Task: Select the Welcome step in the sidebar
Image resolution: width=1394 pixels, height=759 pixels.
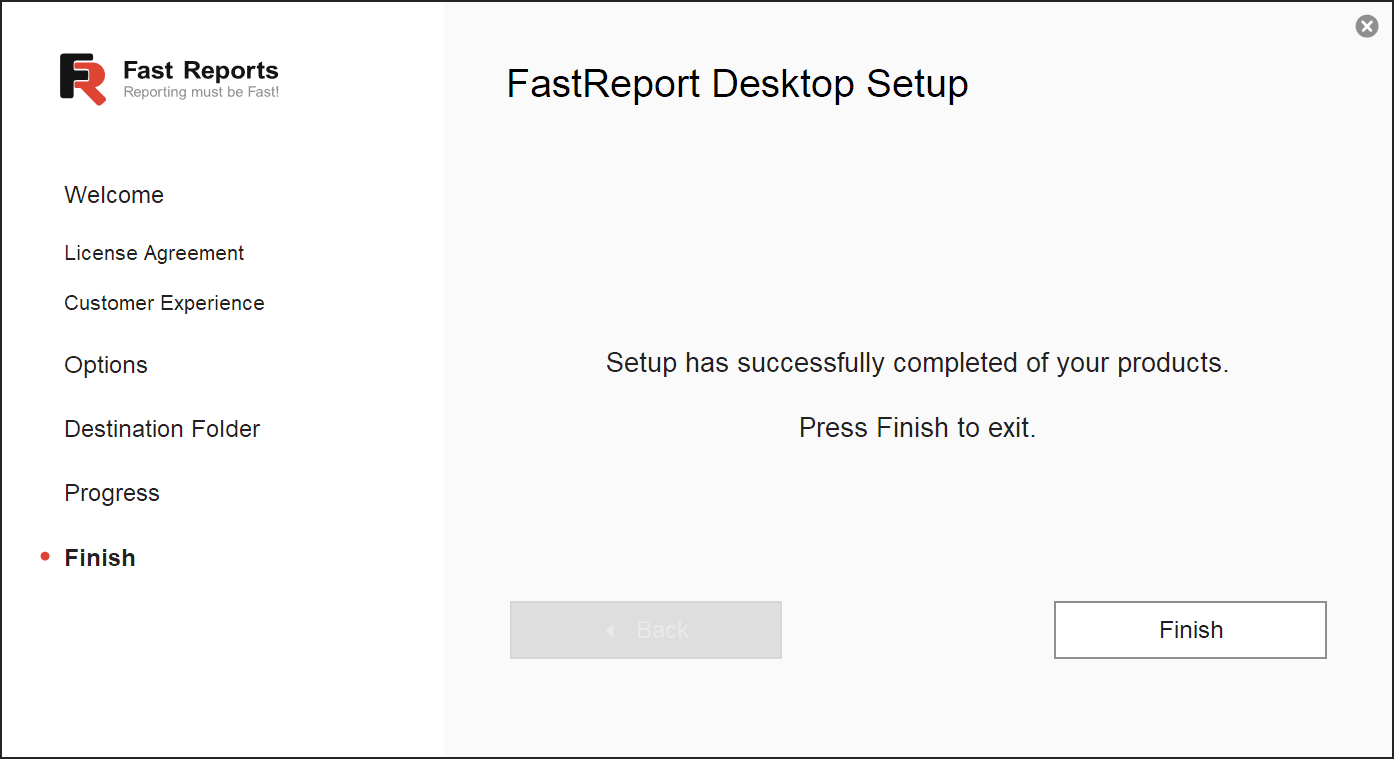Action: [114, 195]
